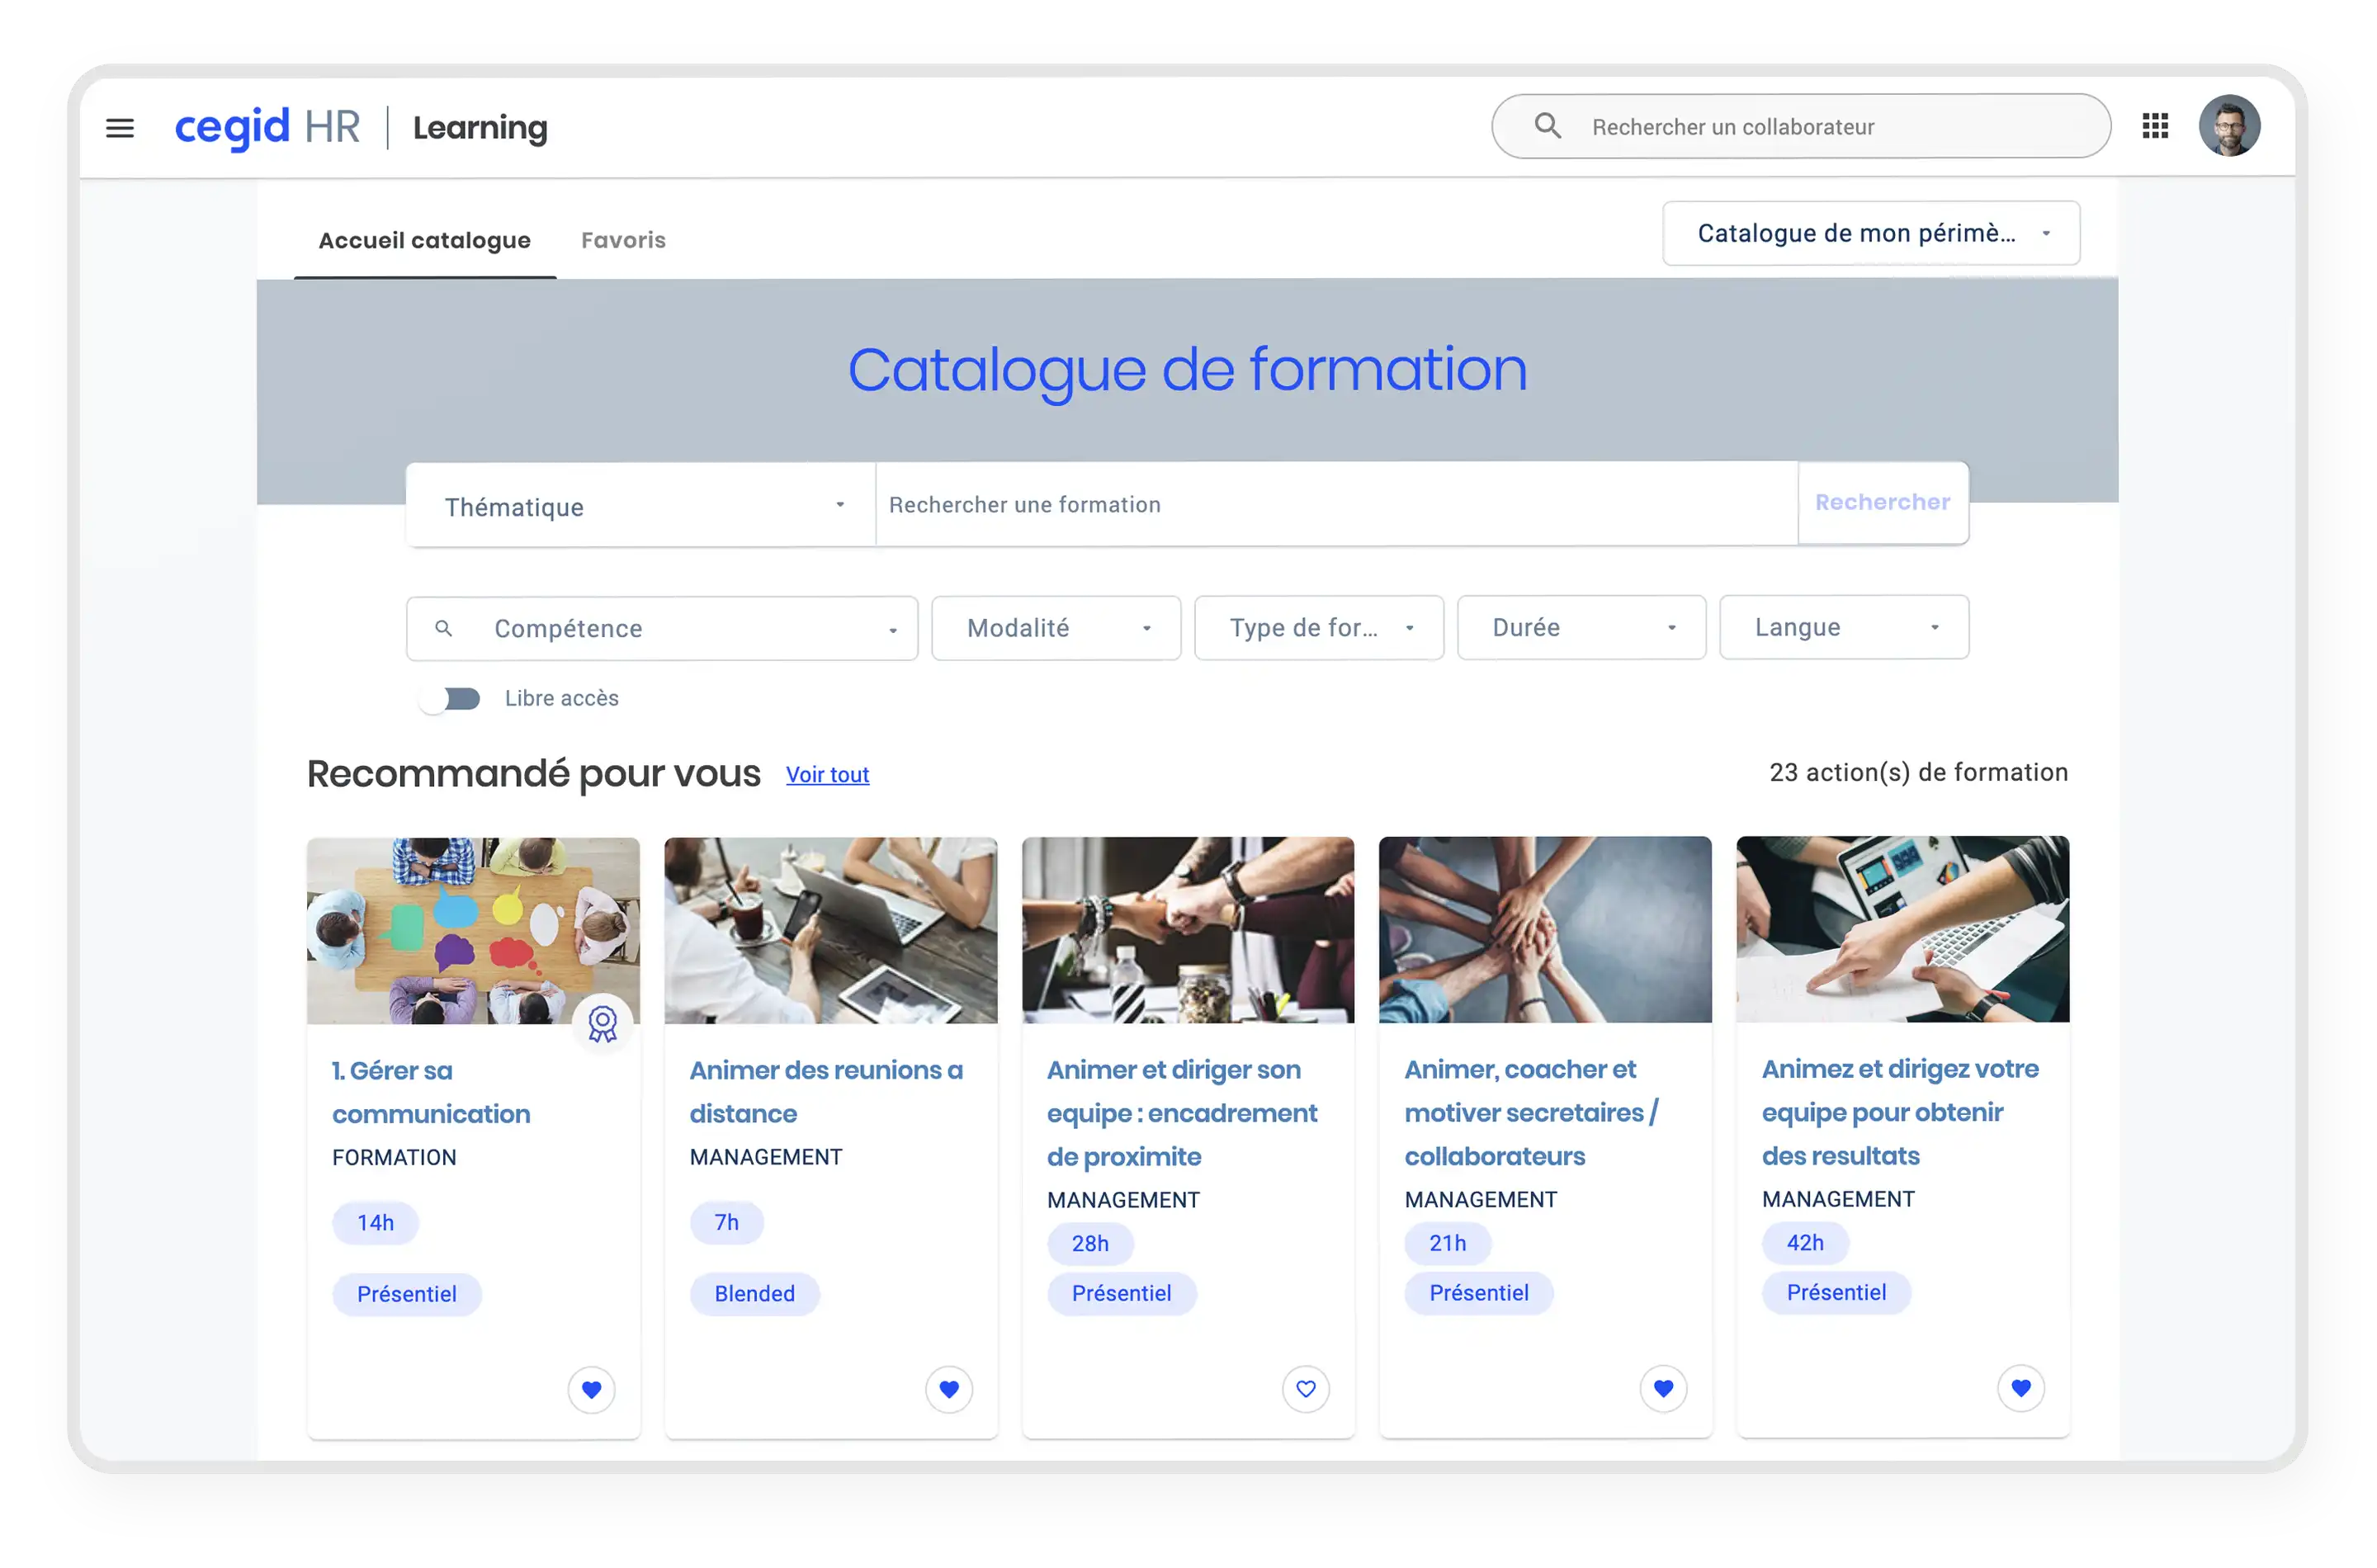The height and width of the screenshot is (1568, 2377).
Task: Click the cegid HR logo
Action: click(267, 127)
